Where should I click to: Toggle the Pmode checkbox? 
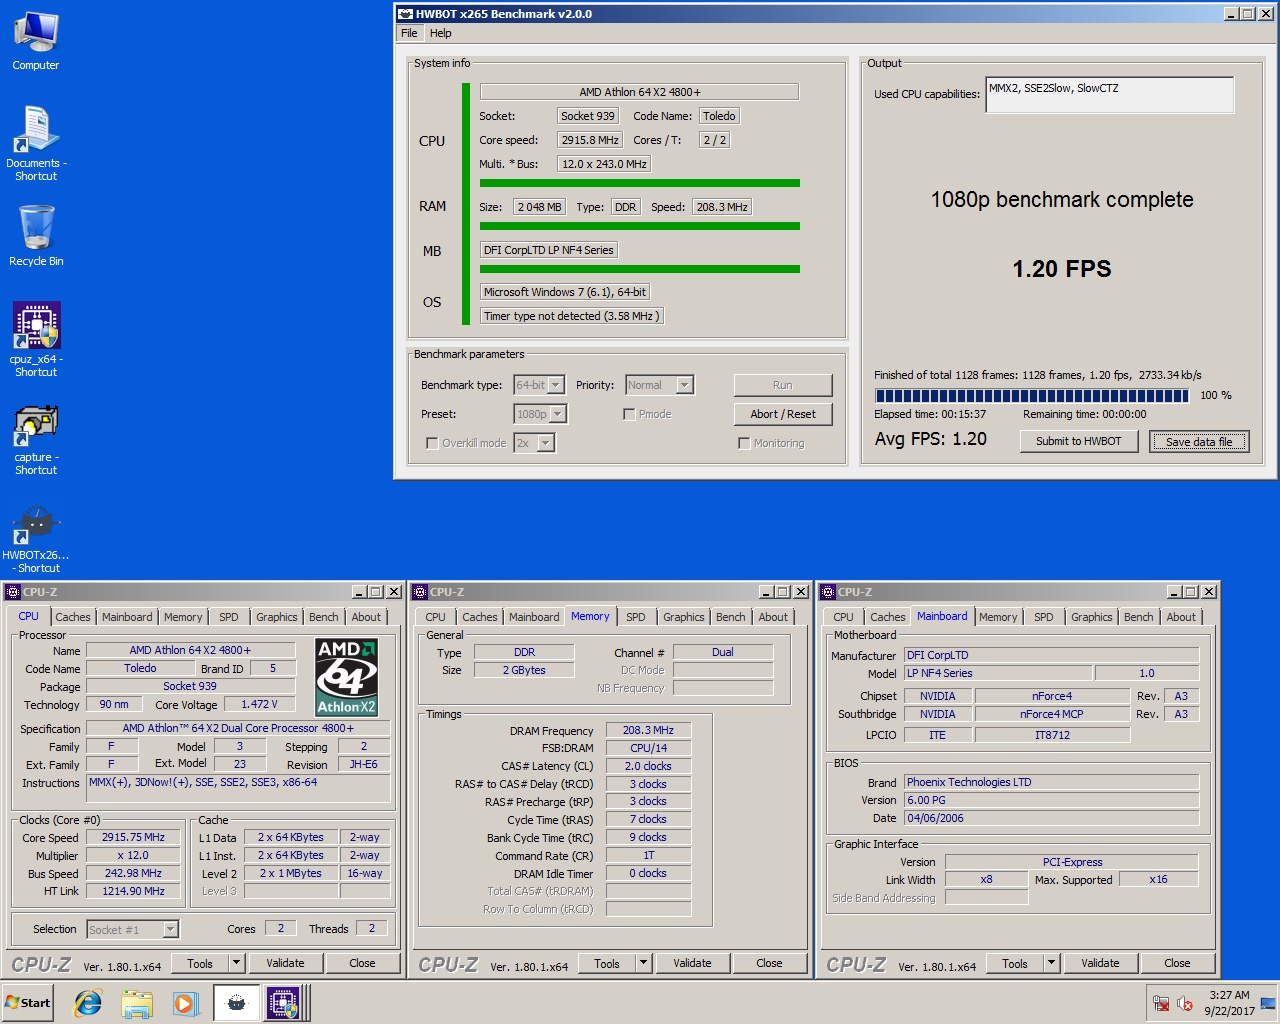pos(629,414)
